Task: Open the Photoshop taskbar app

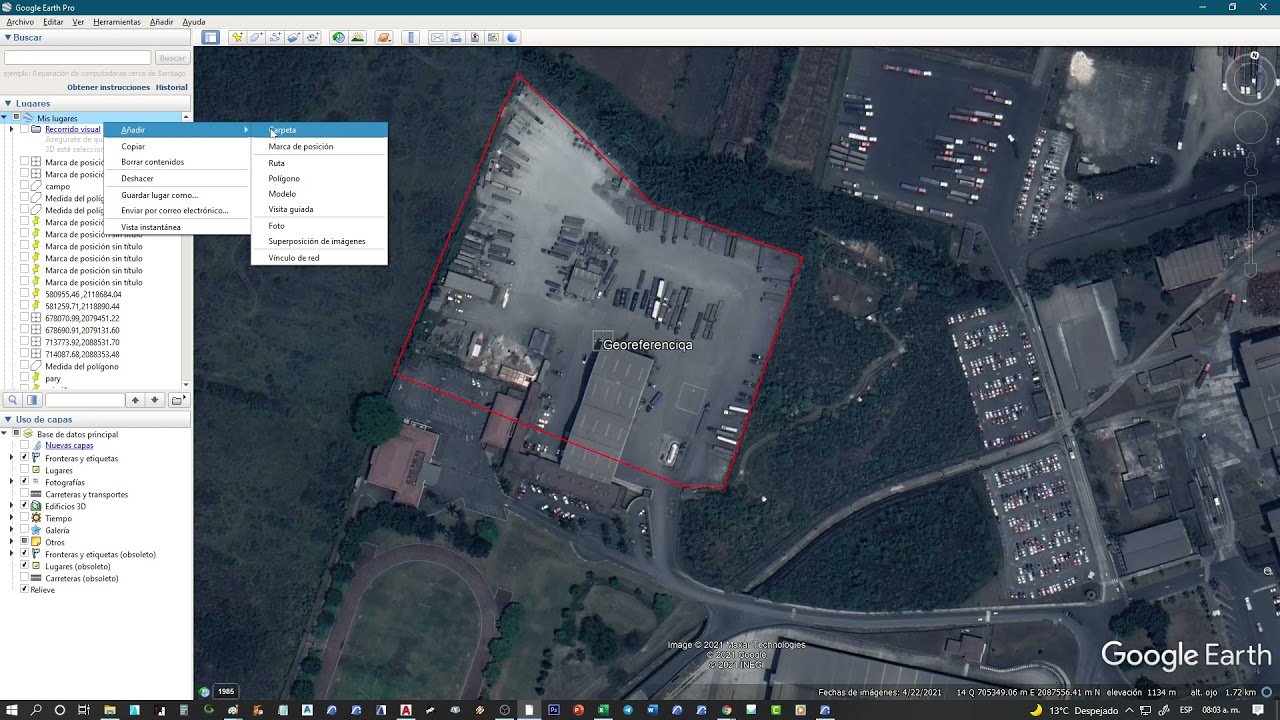Action: [x=553, y=710]
